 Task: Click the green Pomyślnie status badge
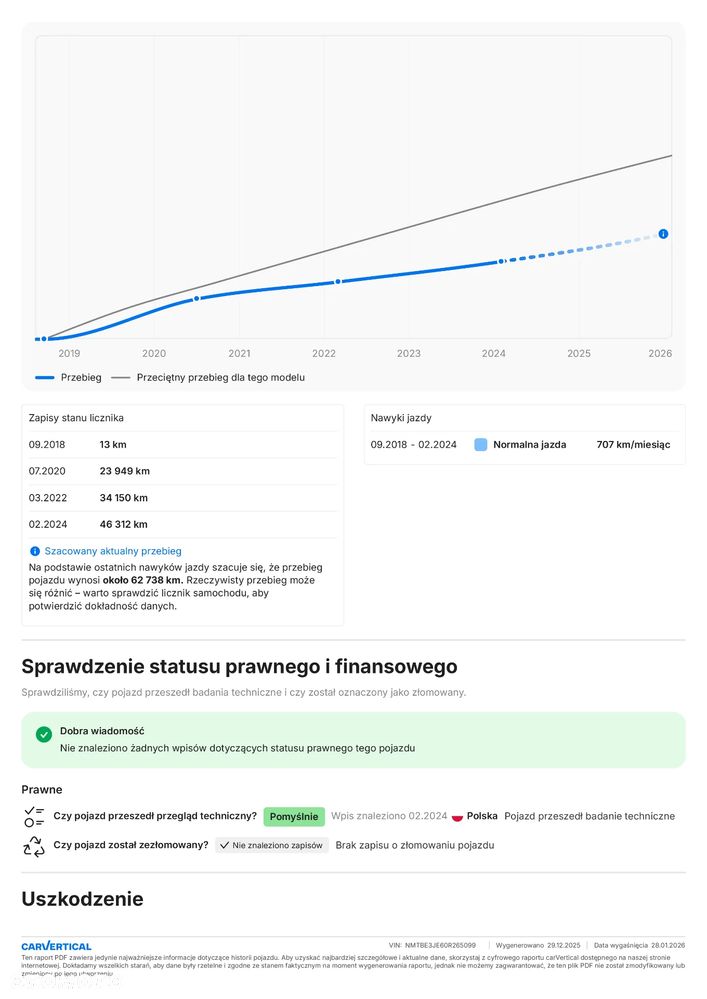click(294, 816)
